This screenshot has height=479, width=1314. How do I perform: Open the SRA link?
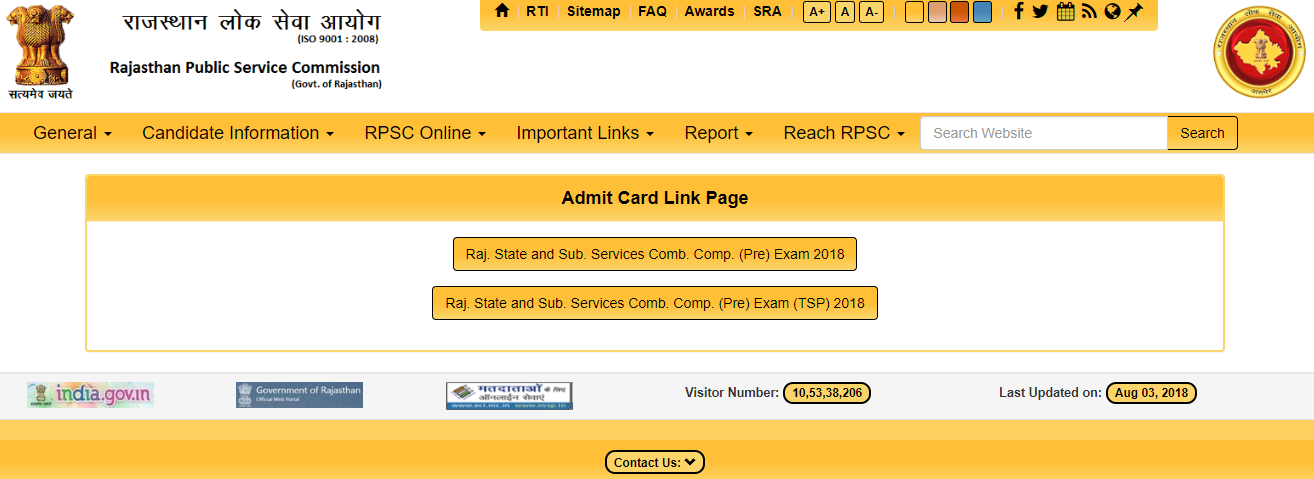(767, 11)
